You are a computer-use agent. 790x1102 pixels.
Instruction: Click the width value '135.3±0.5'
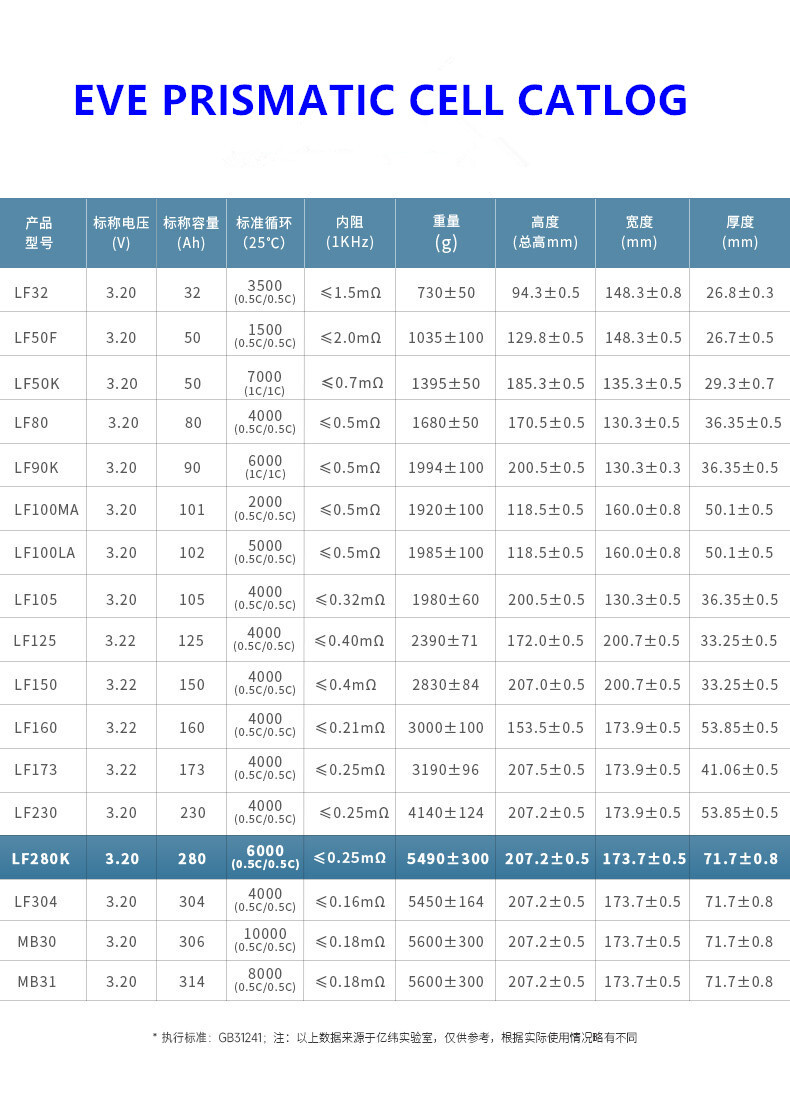pyautogui.click(x=642, y=384)
